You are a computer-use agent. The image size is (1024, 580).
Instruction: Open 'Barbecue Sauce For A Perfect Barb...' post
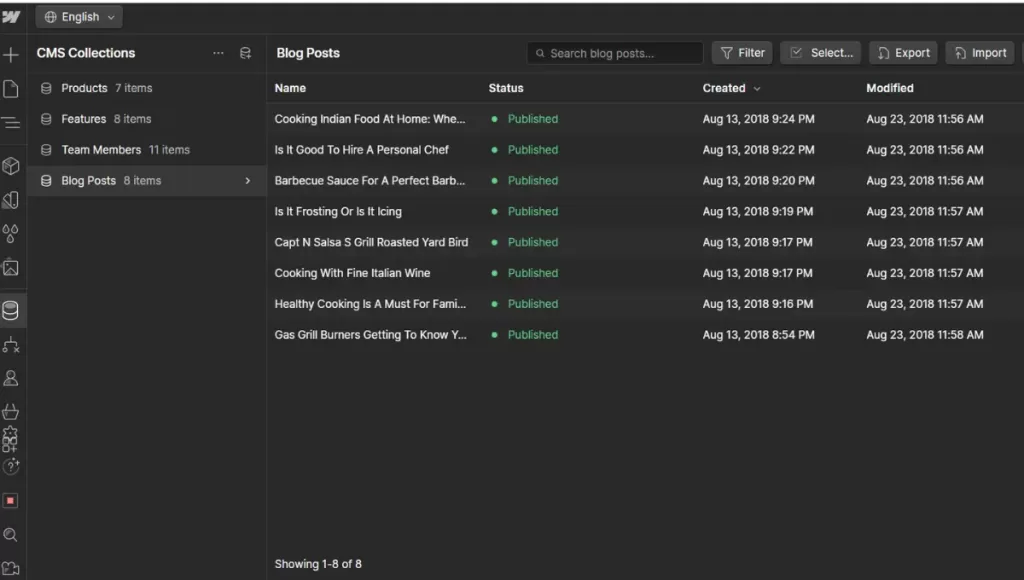click(x=370, y=181)
